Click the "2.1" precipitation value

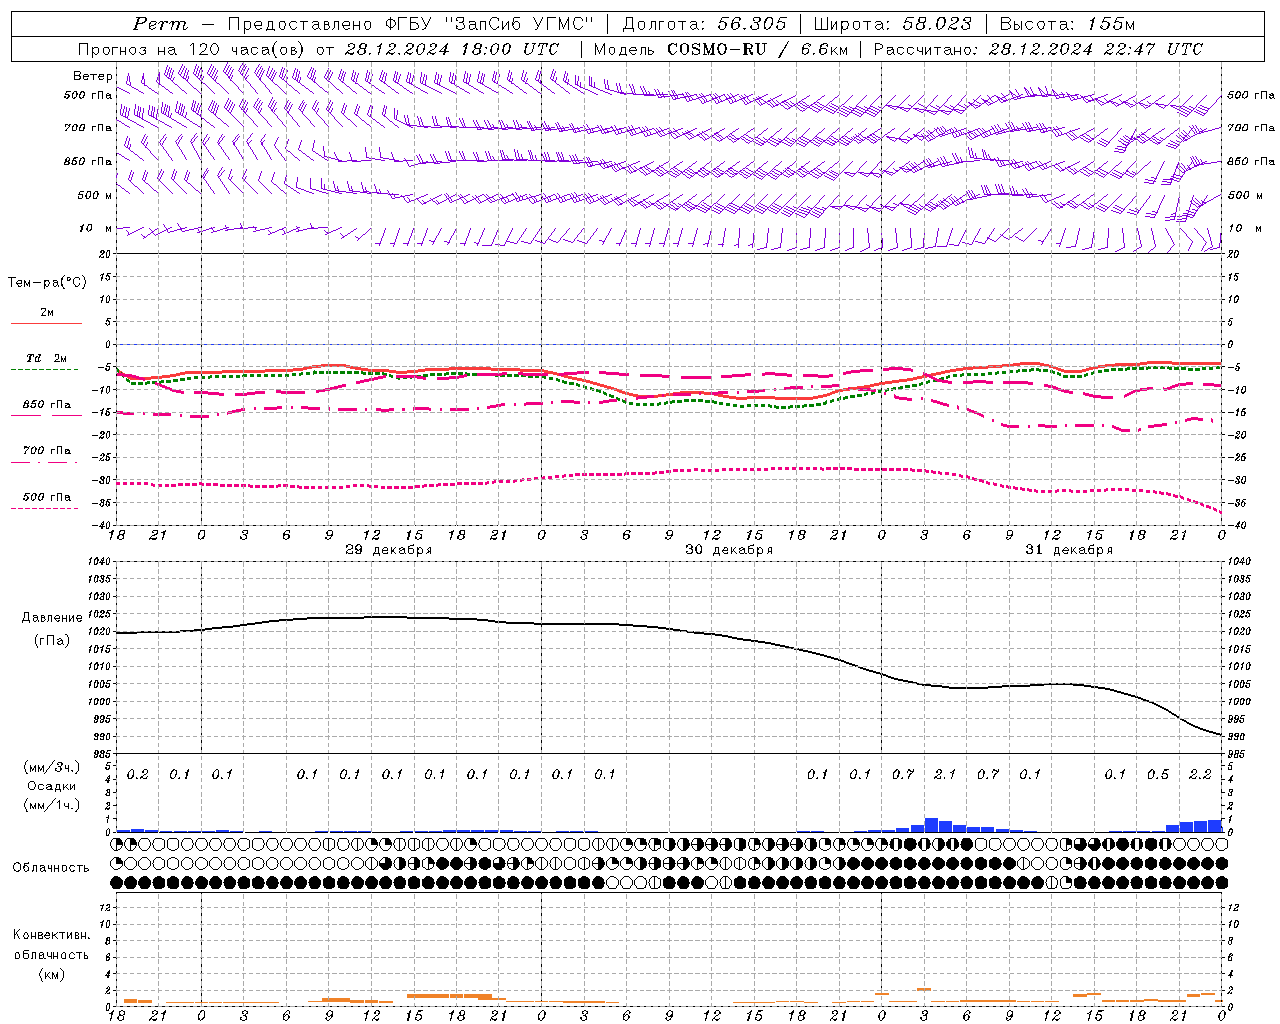945,775
